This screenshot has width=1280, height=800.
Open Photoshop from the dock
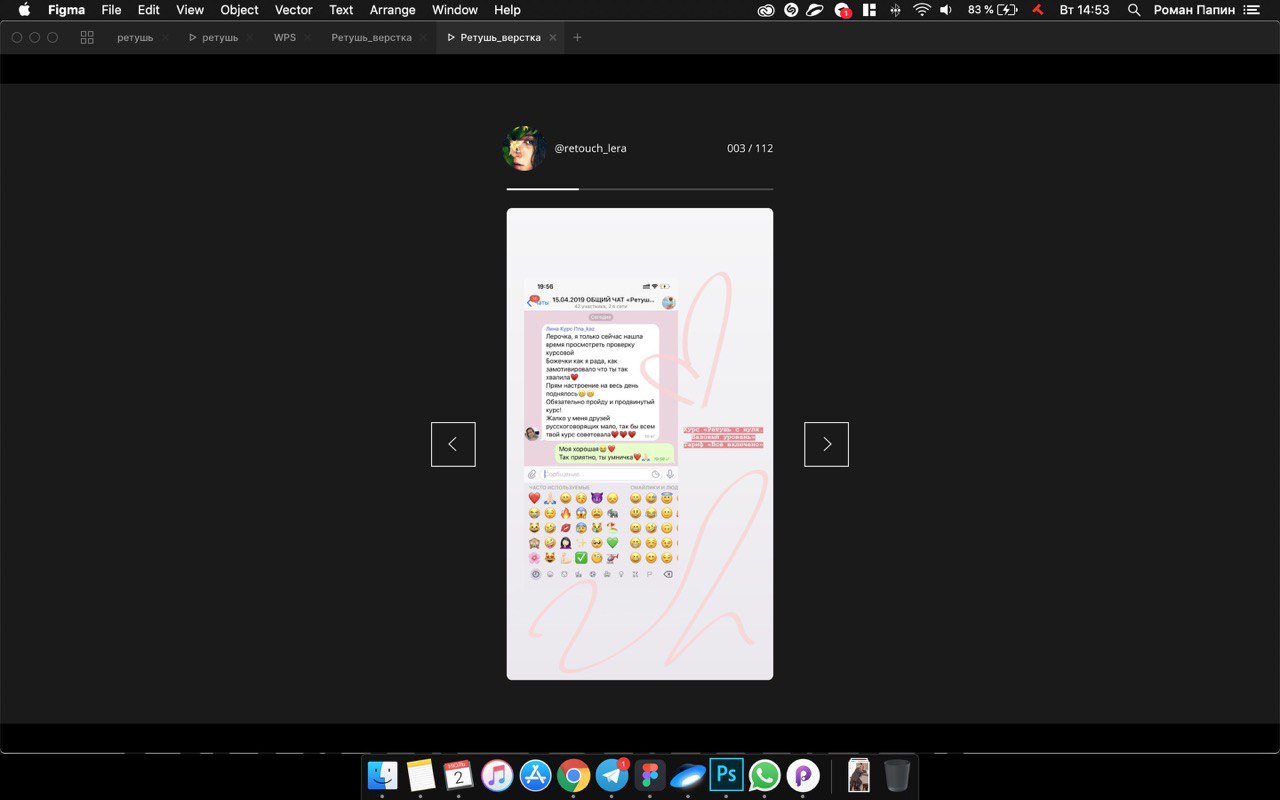click(x=726, y=775)
